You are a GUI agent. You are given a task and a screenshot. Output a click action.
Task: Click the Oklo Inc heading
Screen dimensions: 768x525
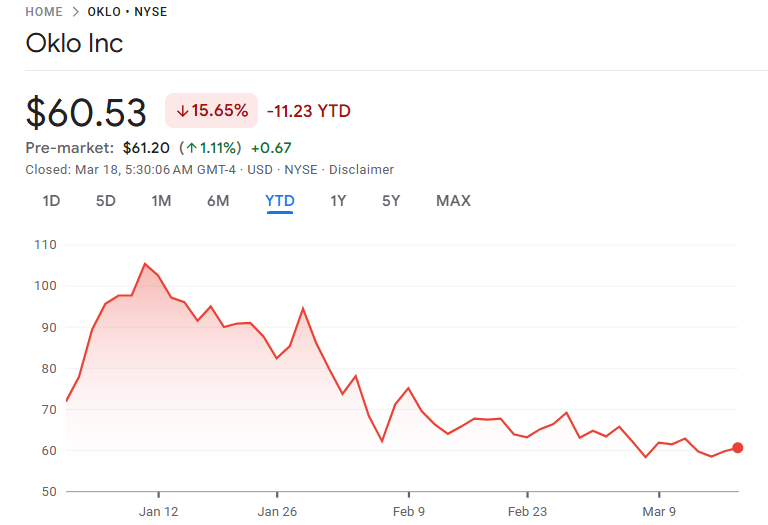(74, 44)
